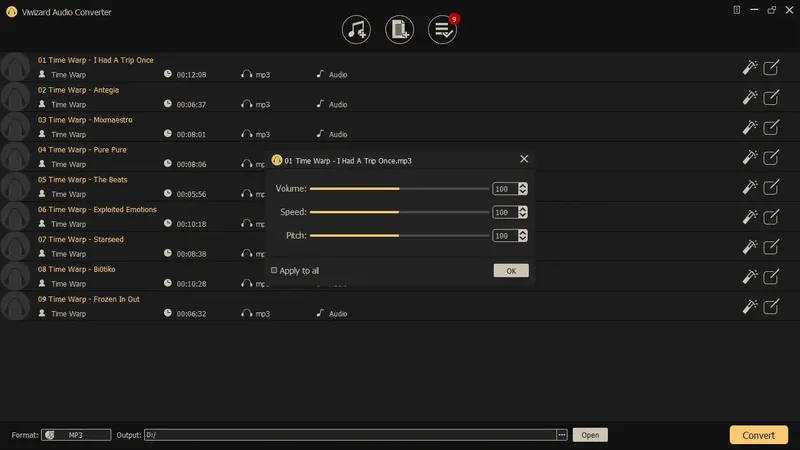
Task: Open effects wand for 07 Starseed
Action: [749, 246]
